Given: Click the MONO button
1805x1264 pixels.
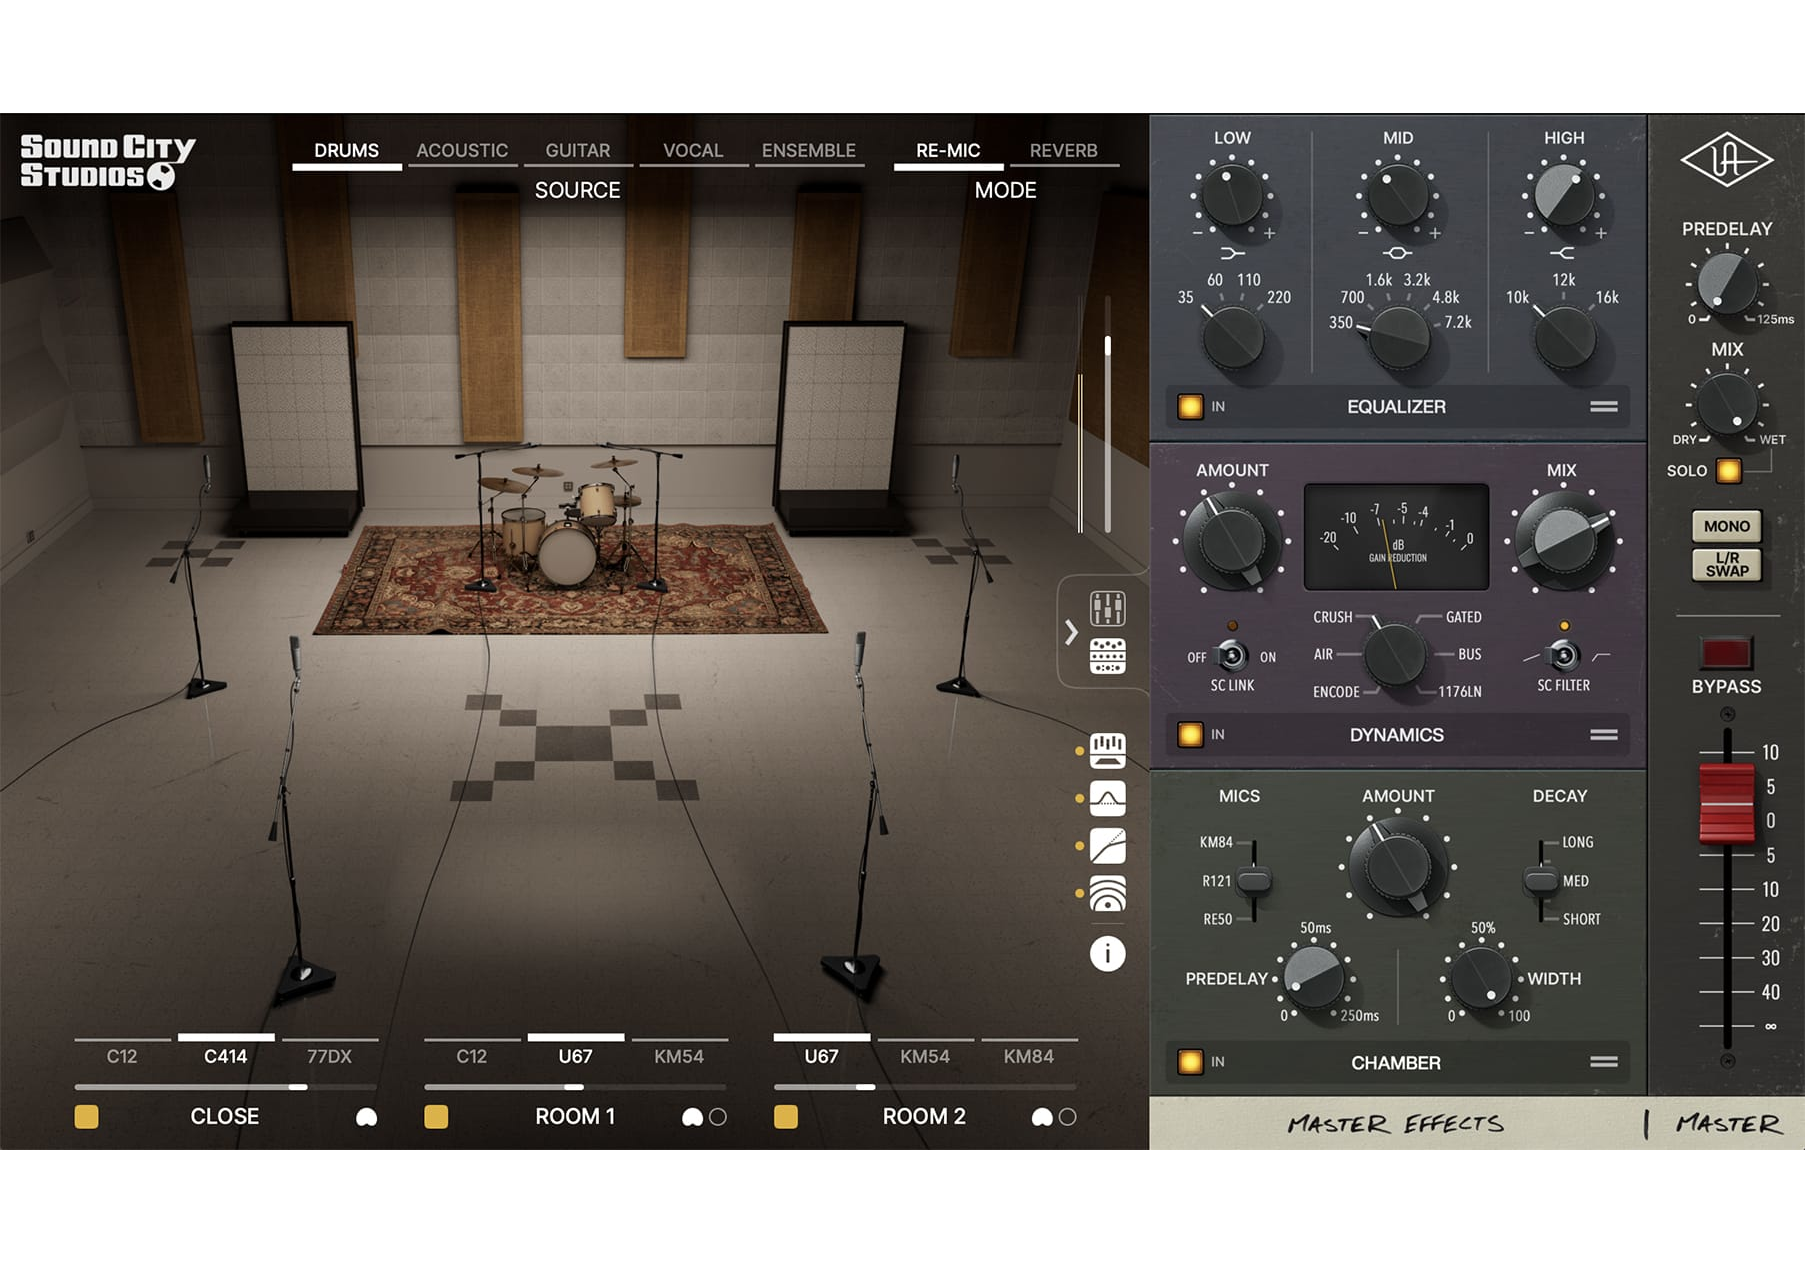Looking at the screenshot, I should (1727, 526).
